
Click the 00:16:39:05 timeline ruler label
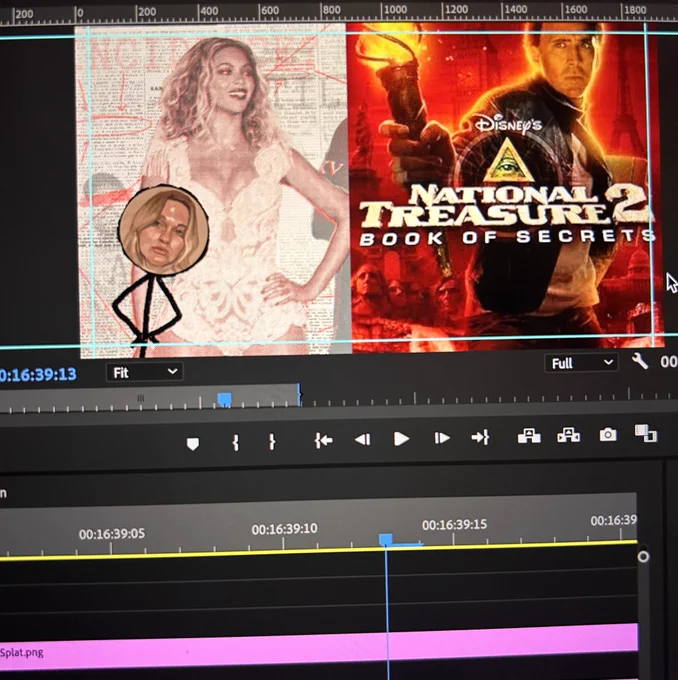click(112, 533)
